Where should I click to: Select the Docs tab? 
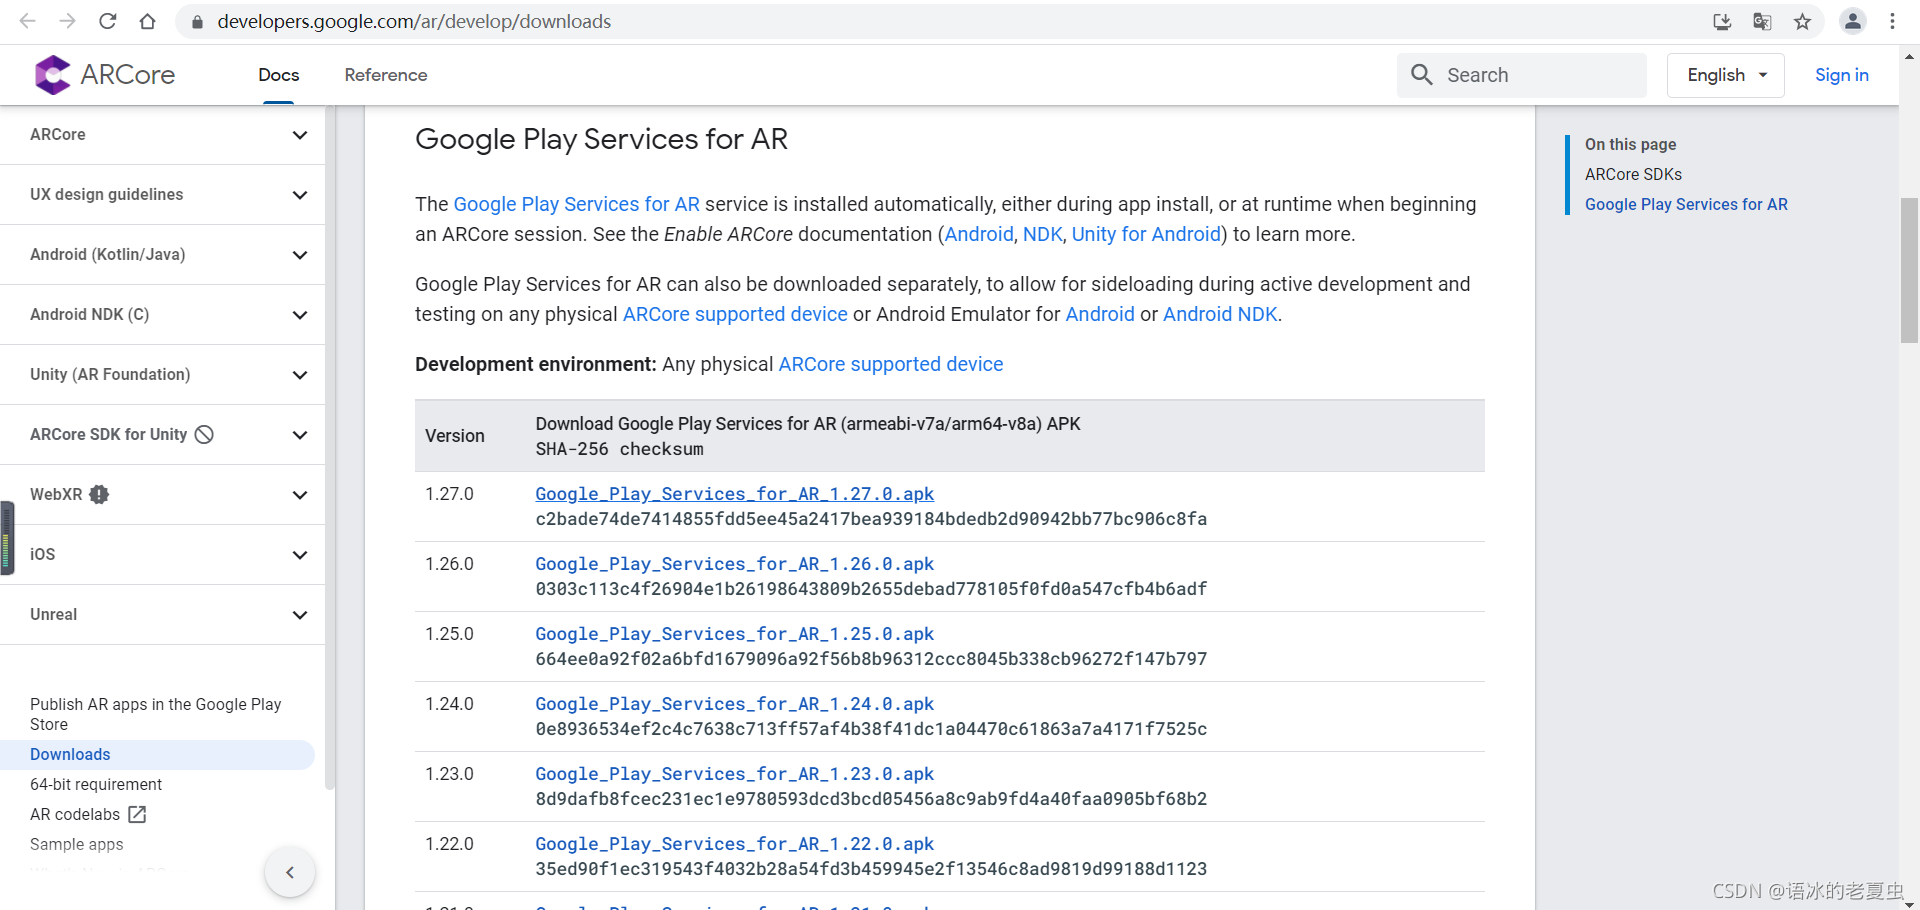pyautogui.click(x=278, y=75)
